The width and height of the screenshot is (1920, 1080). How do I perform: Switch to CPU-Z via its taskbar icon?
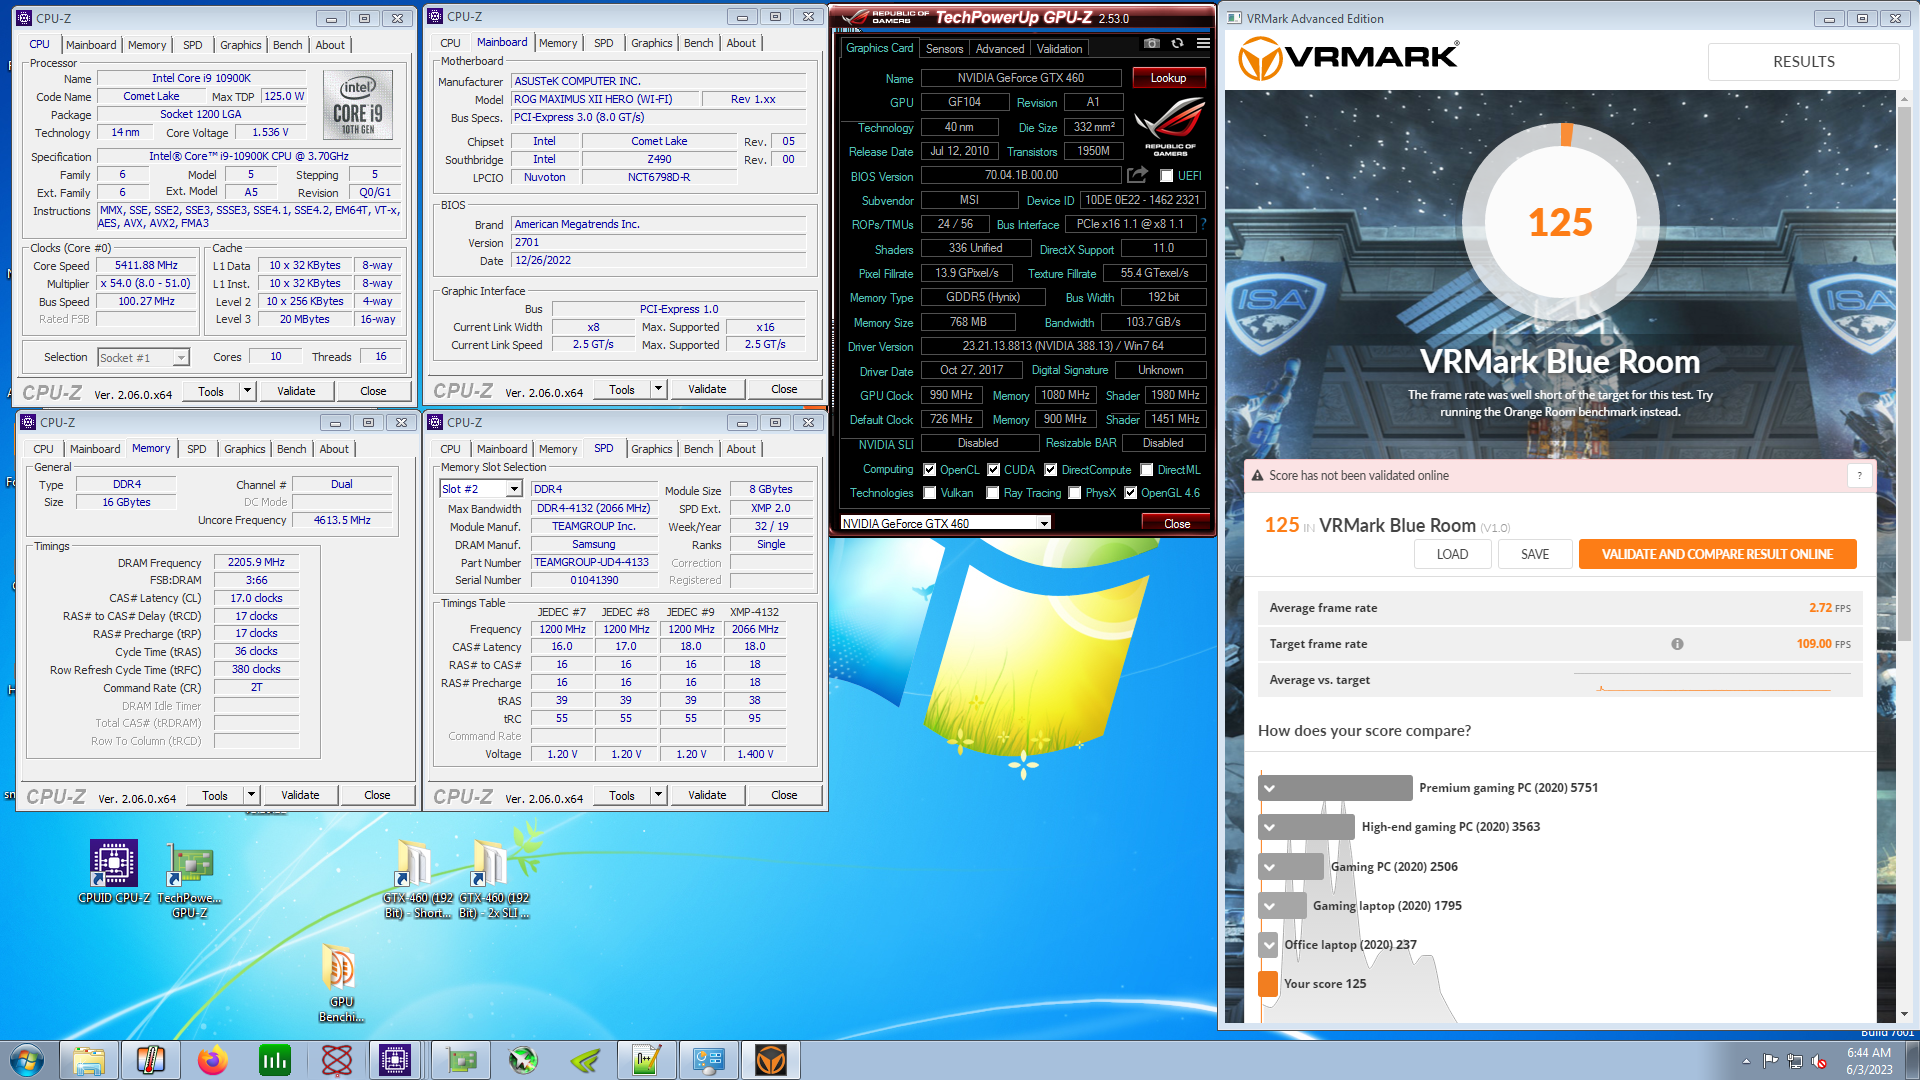point(395,1060)
